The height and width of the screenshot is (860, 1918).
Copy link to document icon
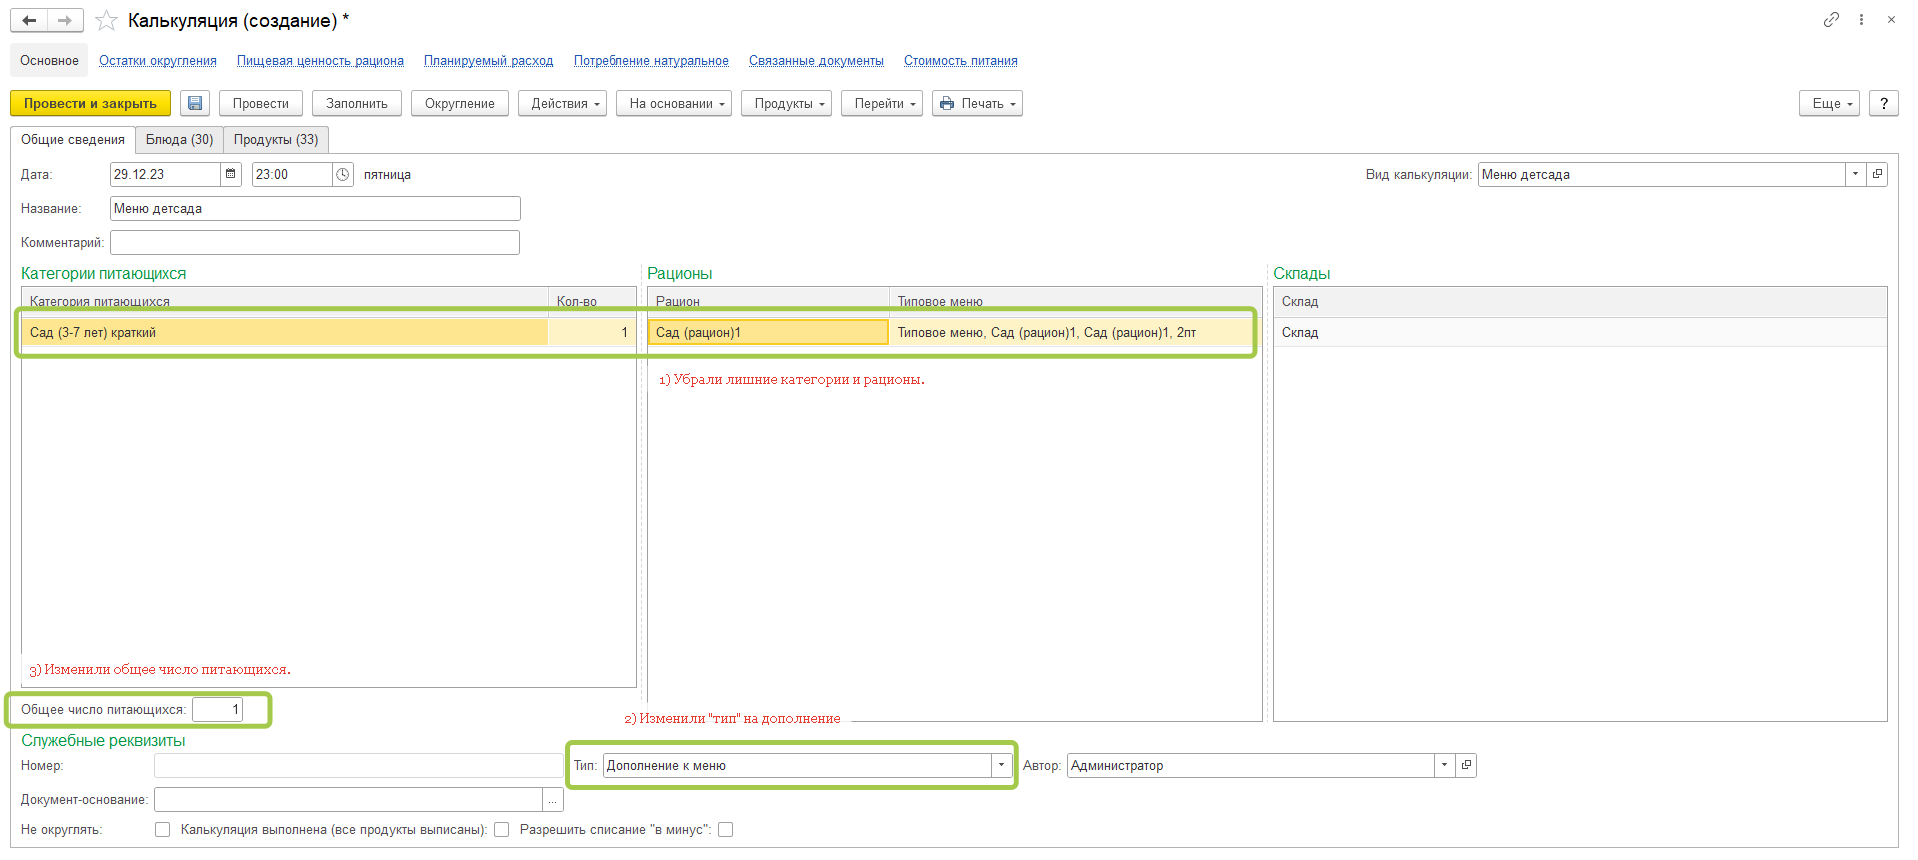(1831, 20)
